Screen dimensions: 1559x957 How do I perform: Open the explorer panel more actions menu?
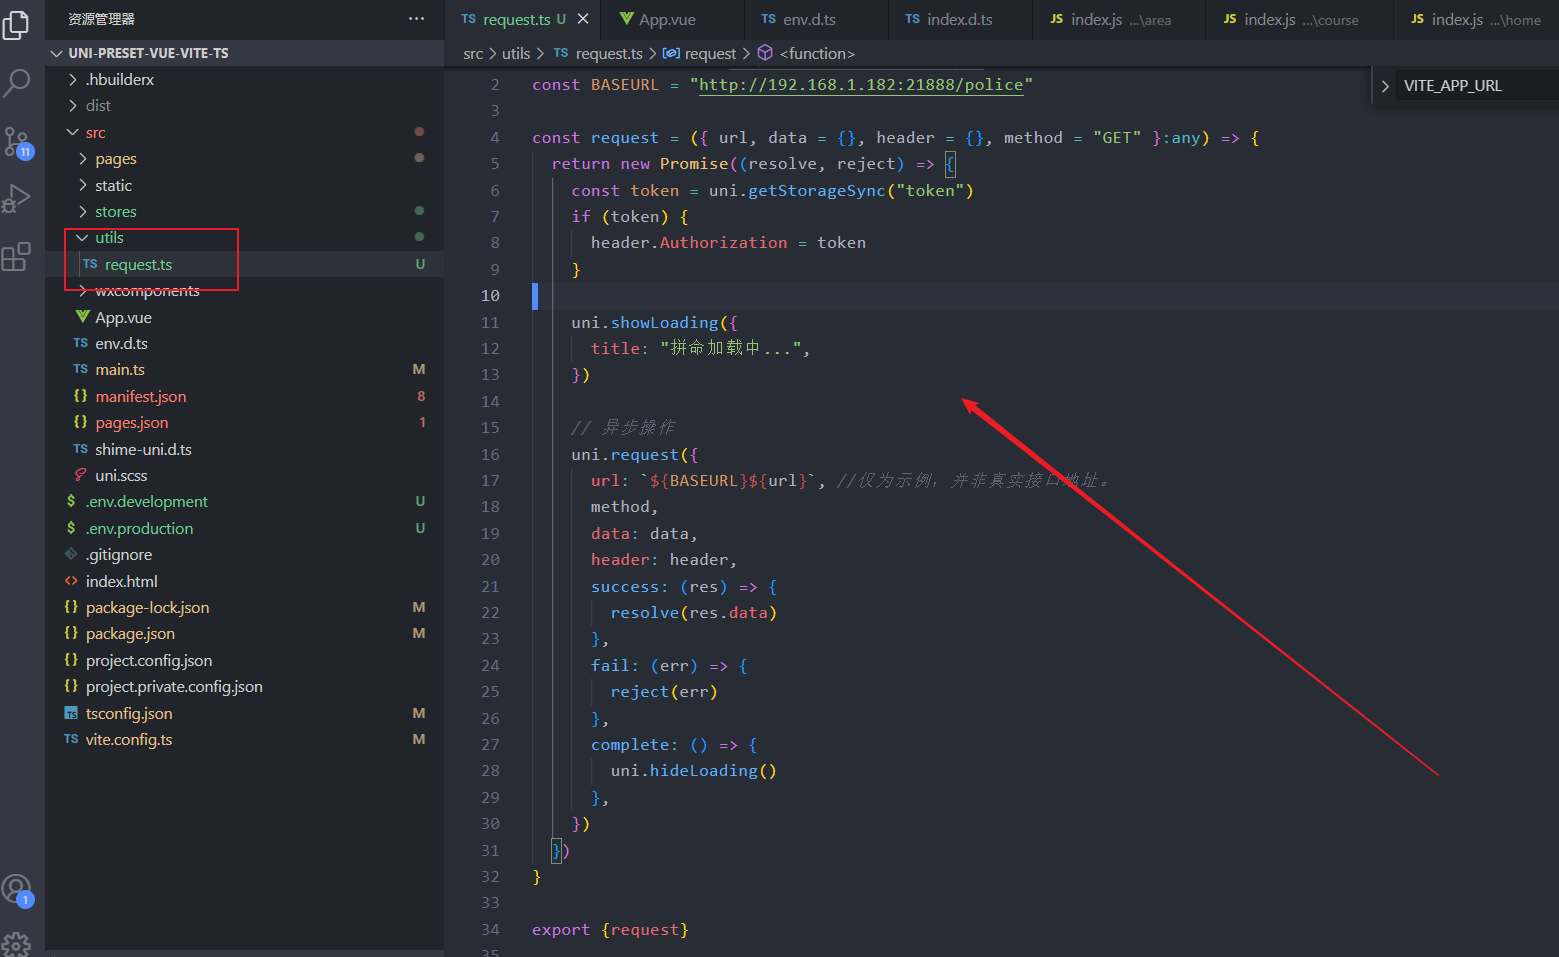point(417,19)
